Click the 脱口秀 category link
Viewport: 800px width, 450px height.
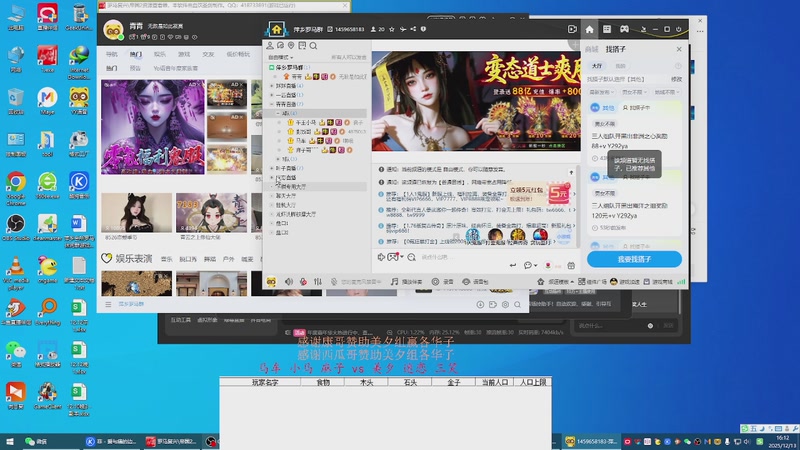[188, 259]
